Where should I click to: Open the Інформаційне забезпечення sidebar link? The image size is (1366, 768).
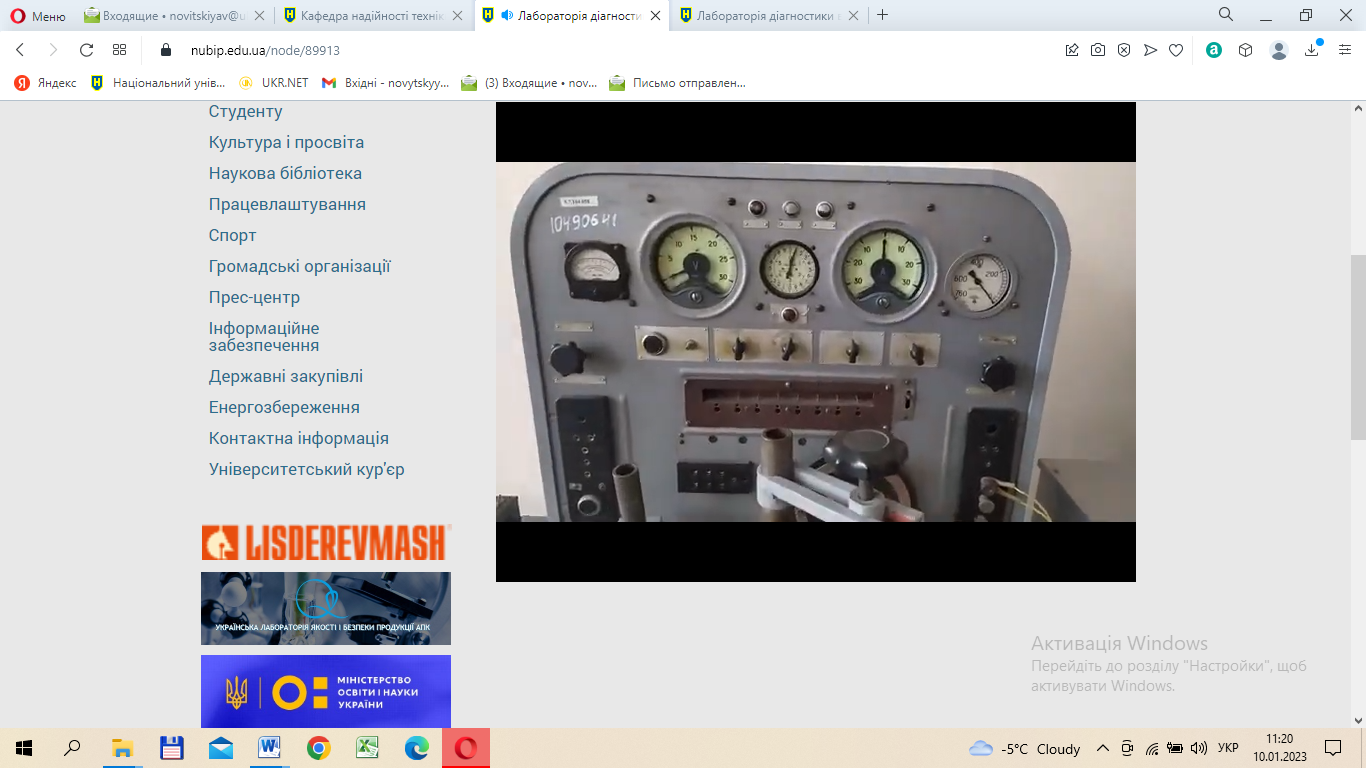pos(264,337)
